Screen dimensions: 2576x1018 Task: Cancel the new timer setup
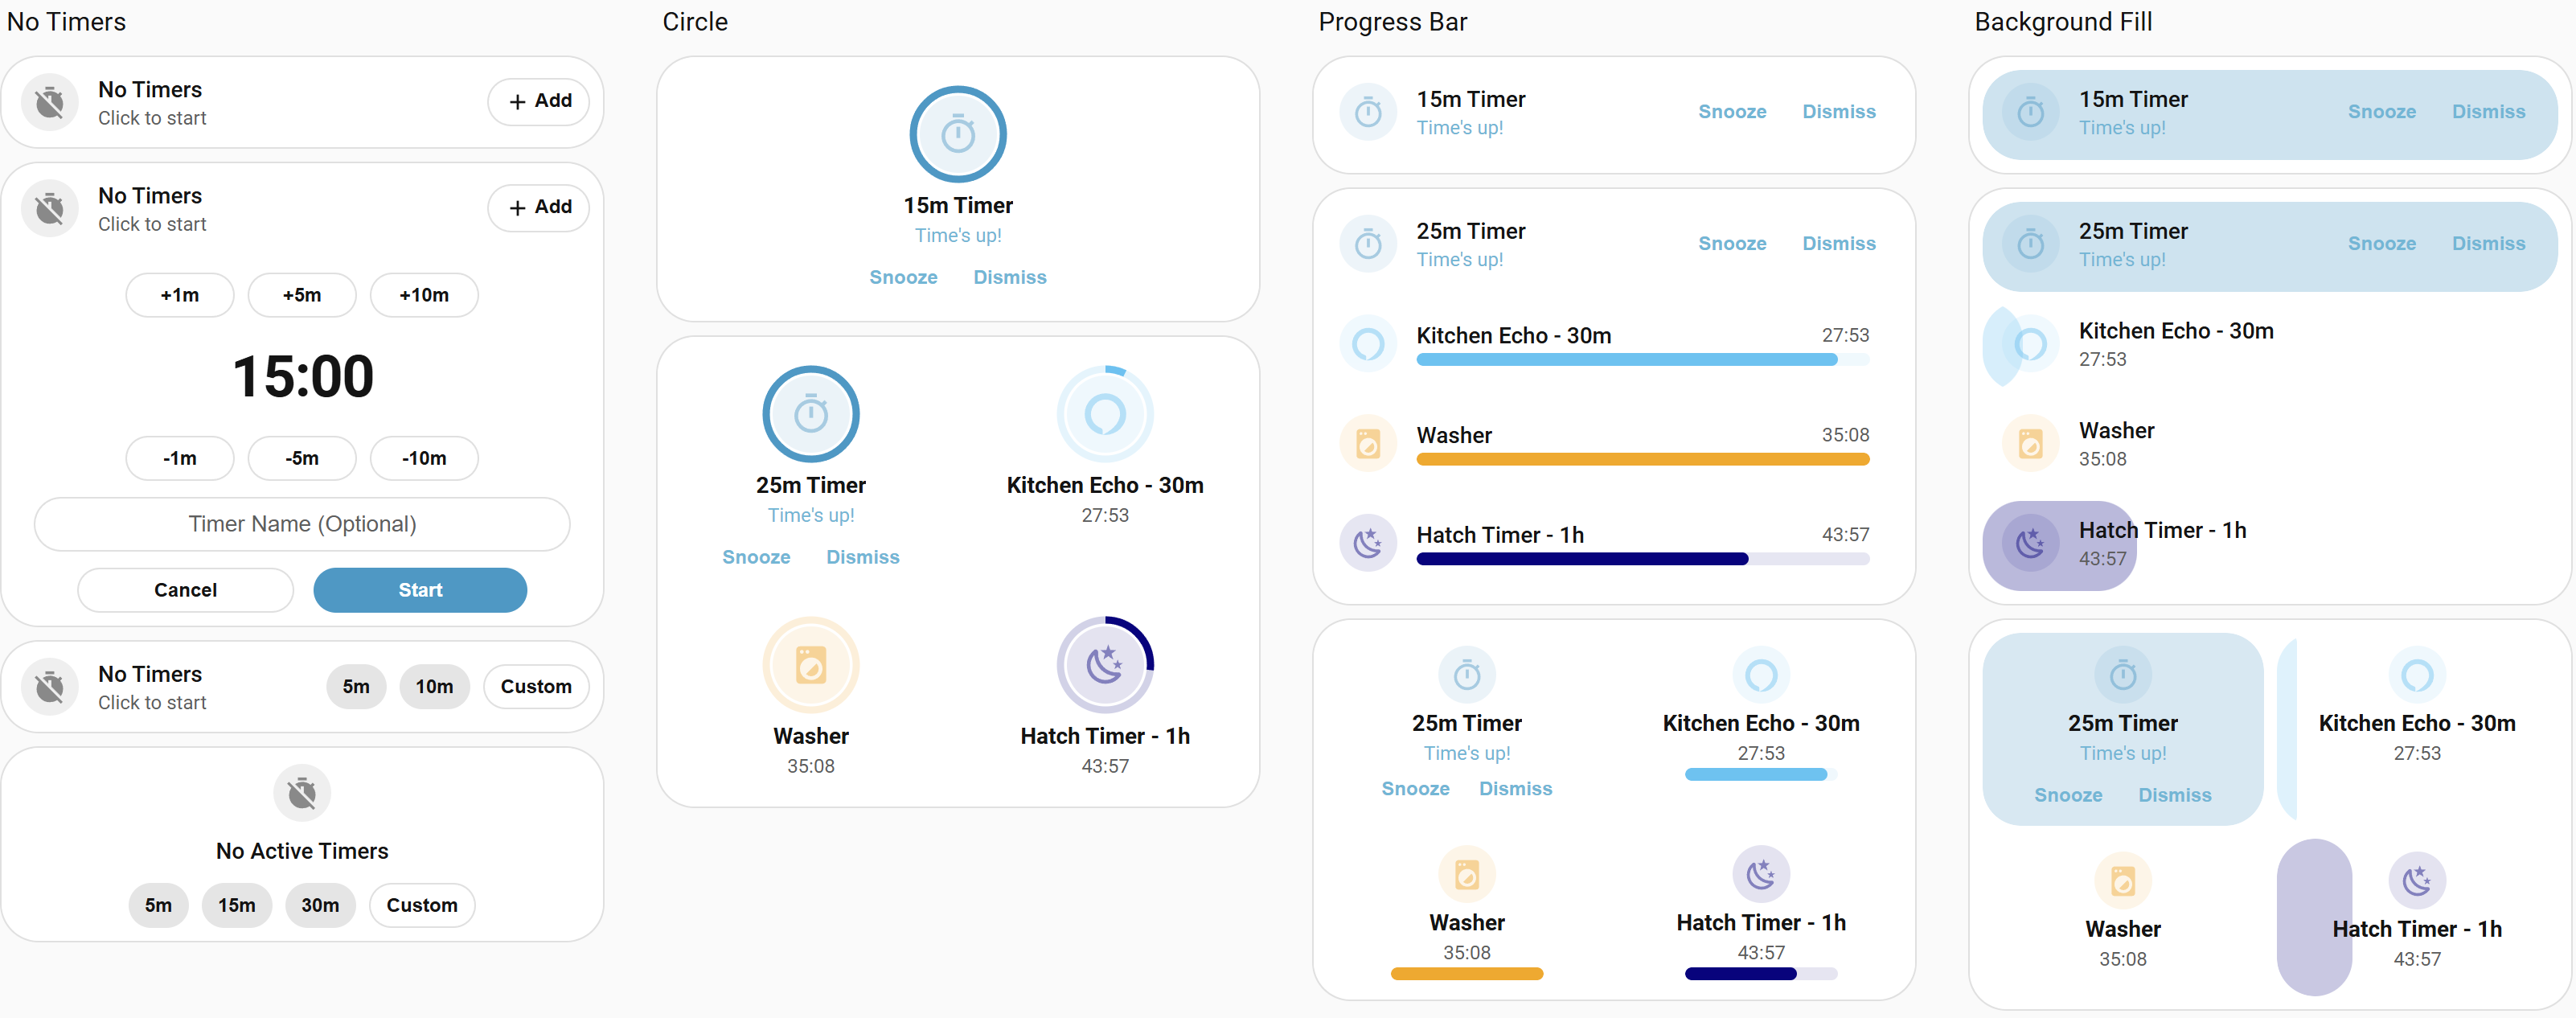(185, 590)
